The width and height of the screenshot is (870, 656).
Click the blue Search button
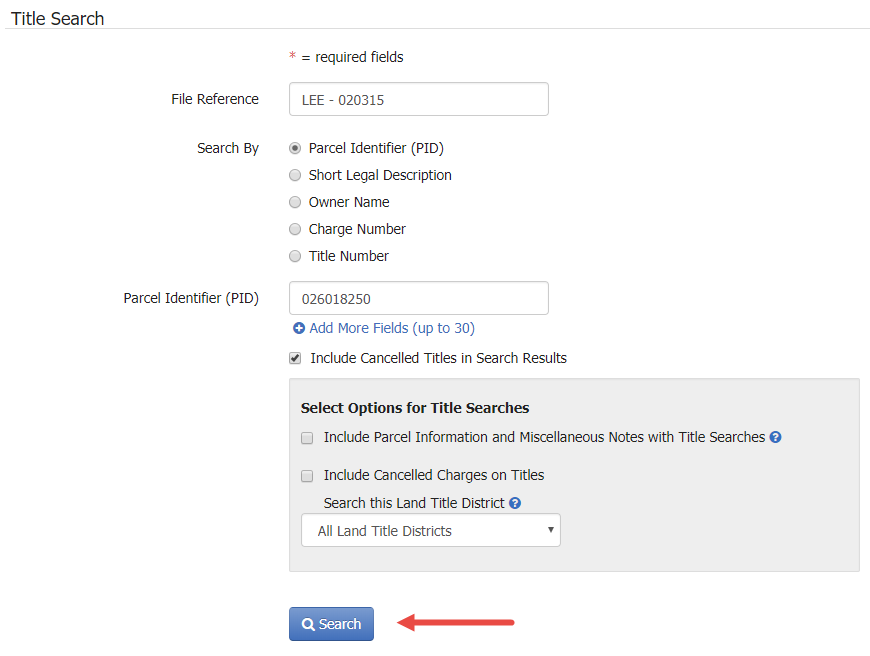[331, 624]
